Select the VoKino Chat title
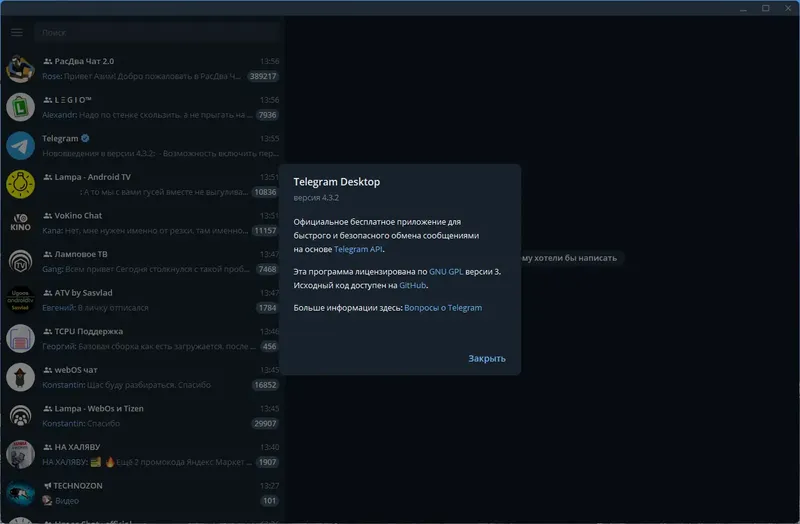This screenshot has width=800, height=524. [x=78, y=215]
